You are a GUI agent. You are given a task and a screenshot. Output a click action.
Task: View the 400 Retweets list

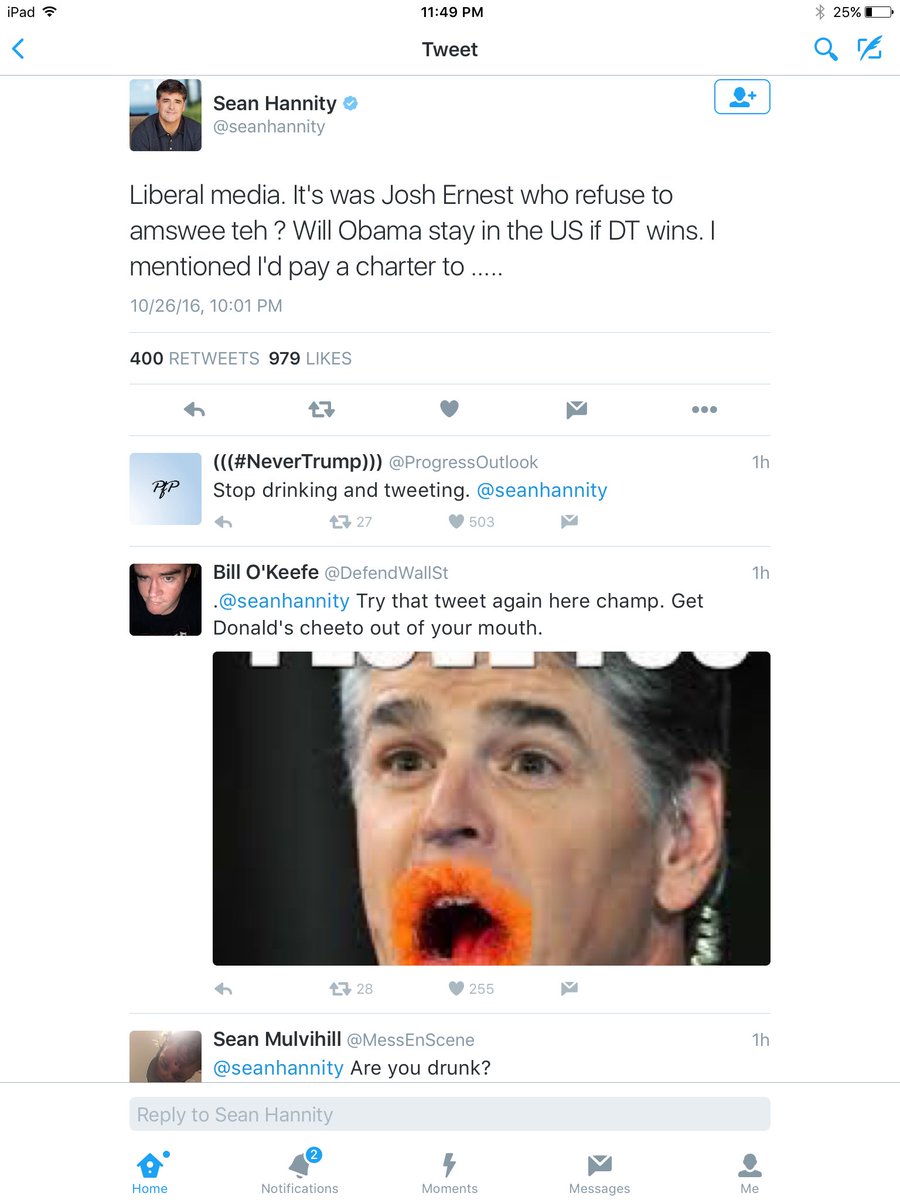[194, 358]
